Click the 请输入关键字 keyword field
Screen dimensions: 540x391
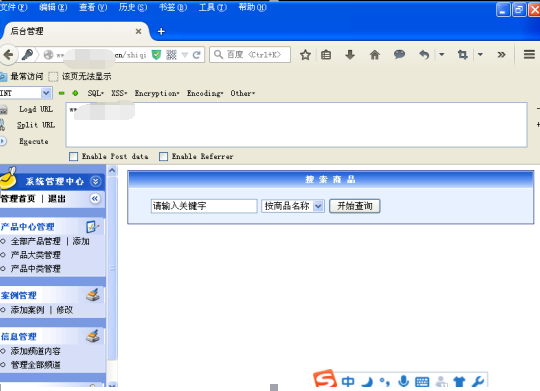pyautogui.click(x=204, y=206)
